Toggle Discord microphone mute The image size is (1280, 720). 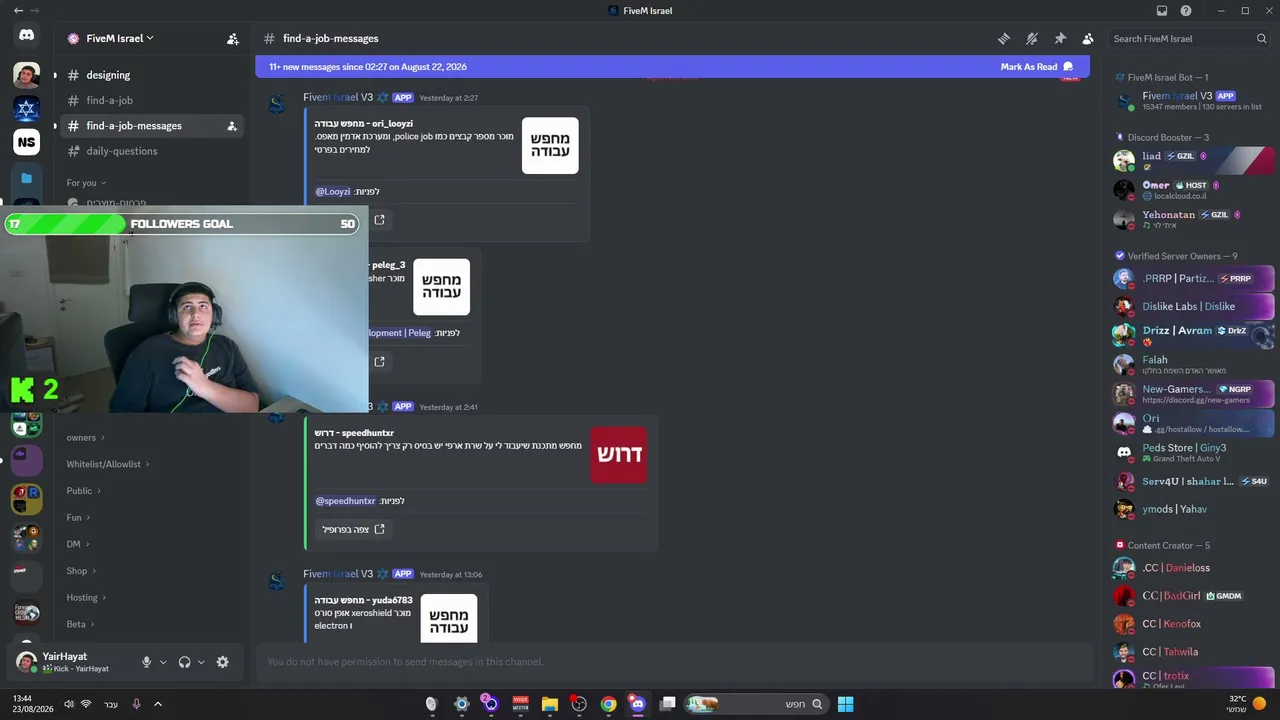pyautogui.click(x=146, y=662)
